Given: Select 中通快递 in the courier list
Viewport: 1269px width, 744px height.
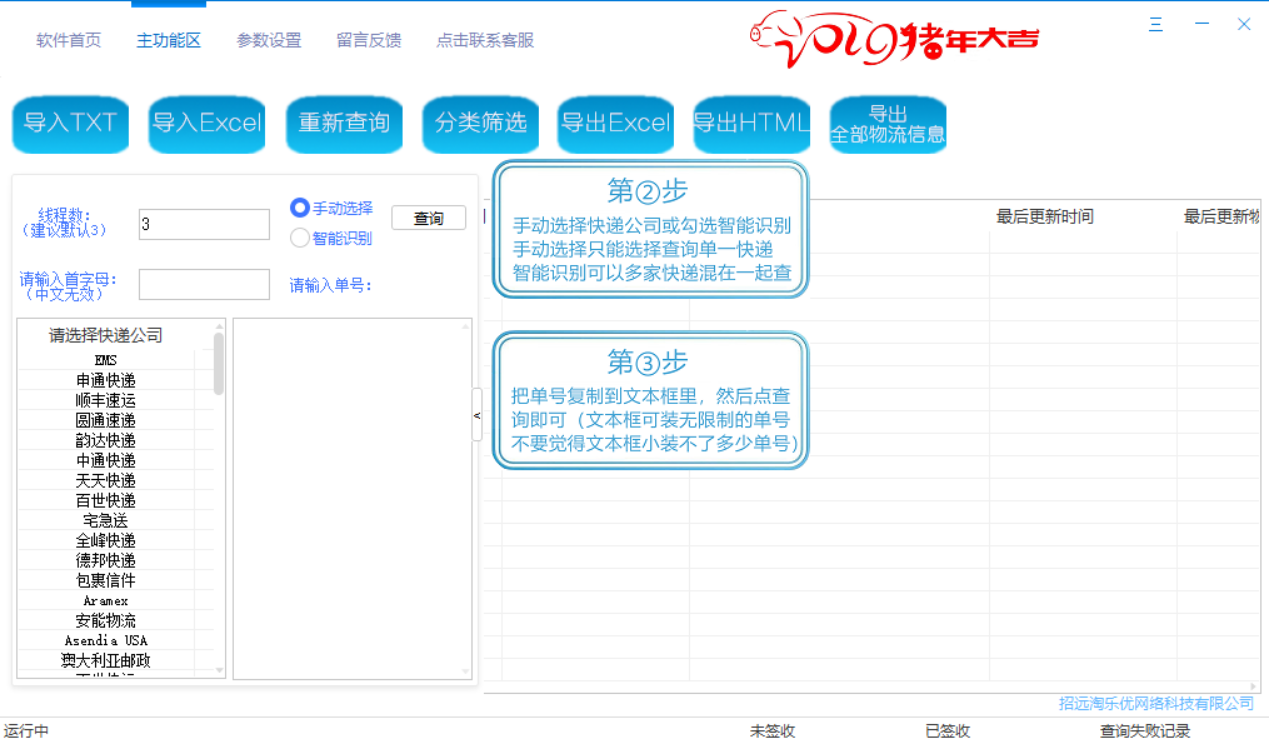Looking at the screenshot, I should (106, 460).
